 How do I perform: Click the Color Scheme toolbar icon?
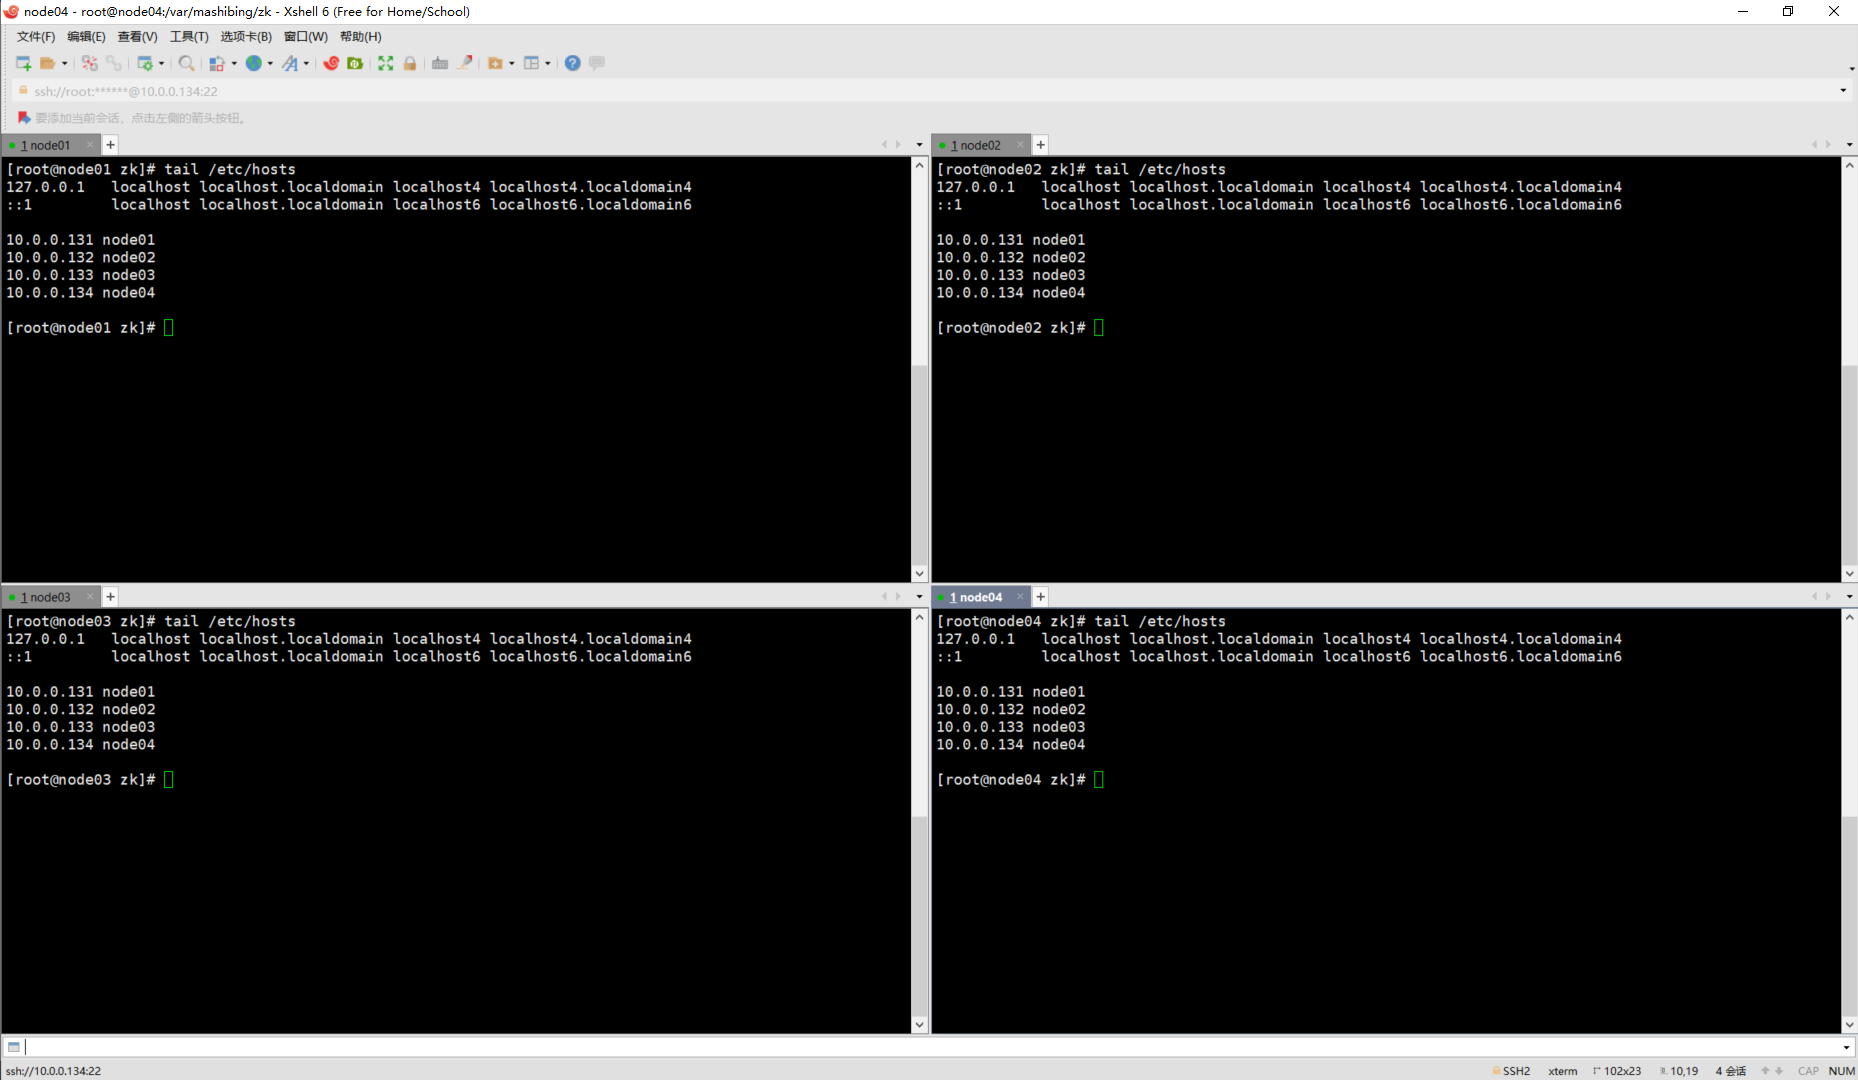click(217, 63)
